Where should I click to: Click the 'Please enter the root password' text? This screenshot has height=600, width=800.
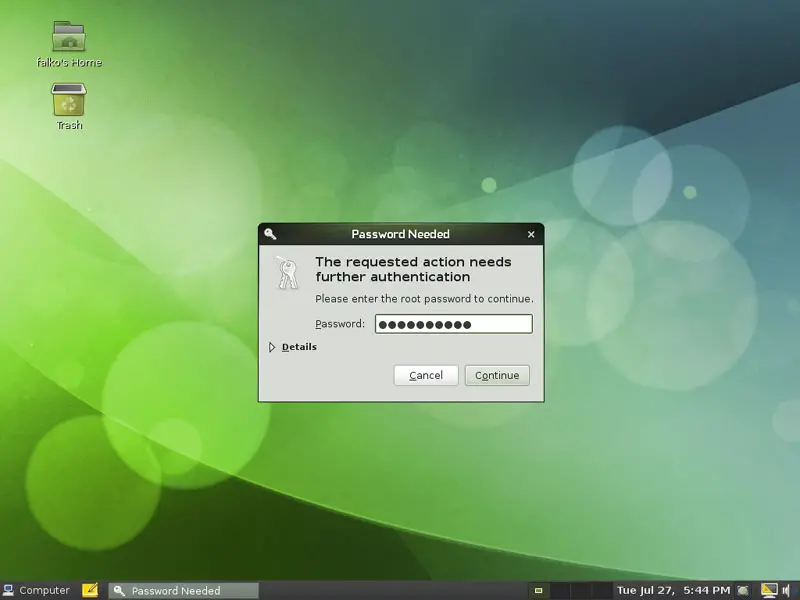(x=424, y=299)
